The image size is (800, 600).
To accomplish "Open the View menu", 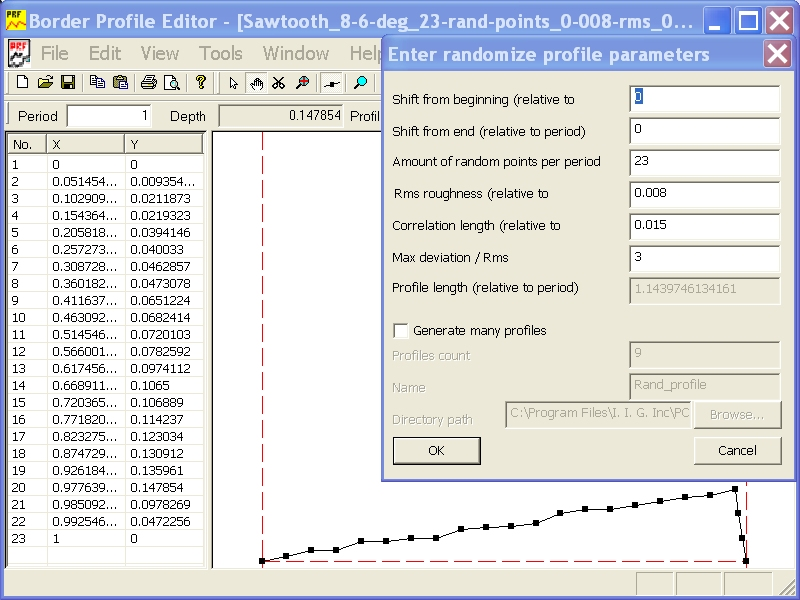I will 160,53.
